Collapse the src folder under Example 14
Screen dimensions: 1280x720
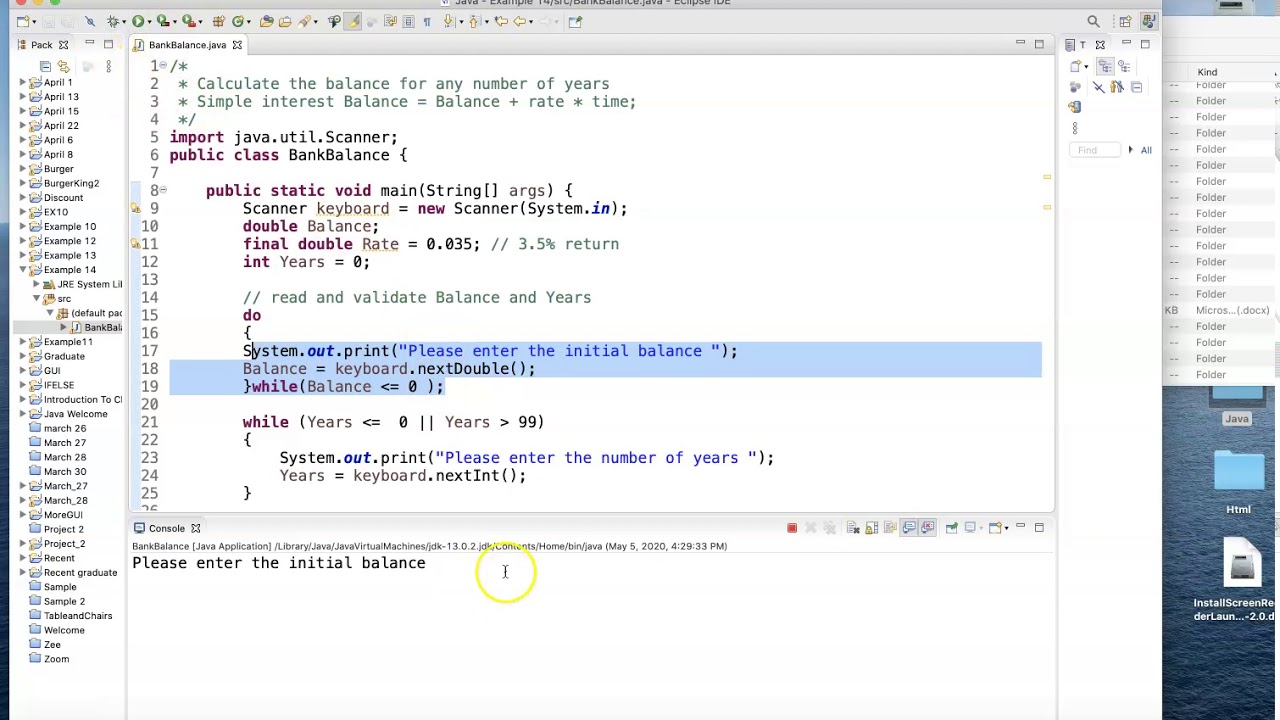36,299
